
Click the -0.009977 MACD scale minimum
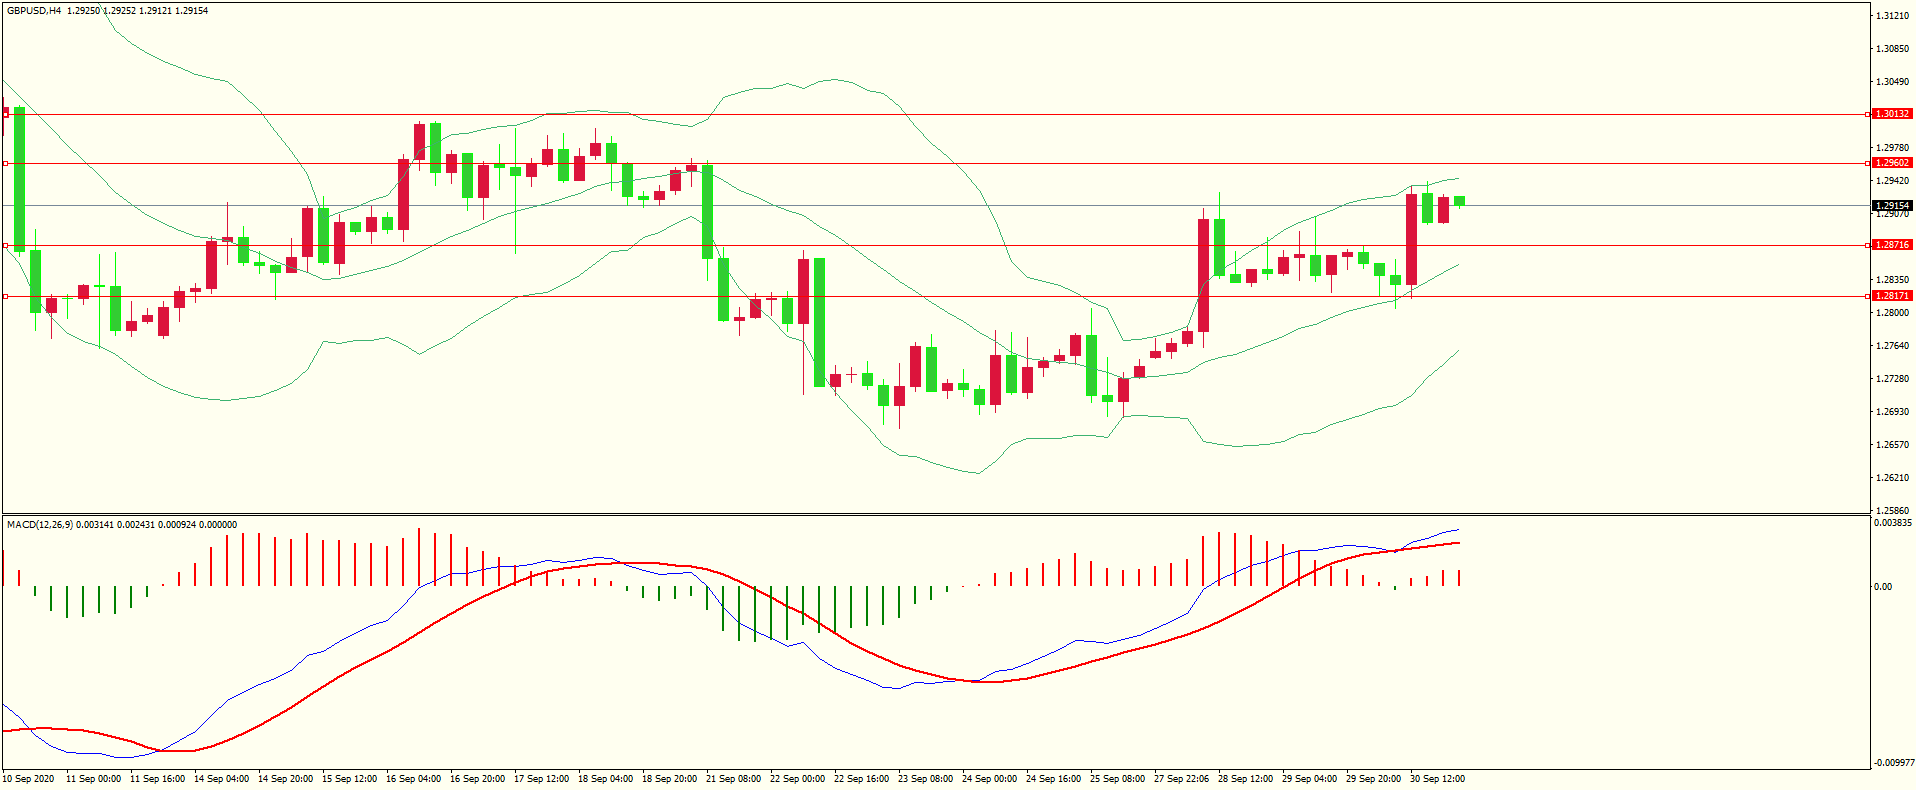tap(1893, 763)
